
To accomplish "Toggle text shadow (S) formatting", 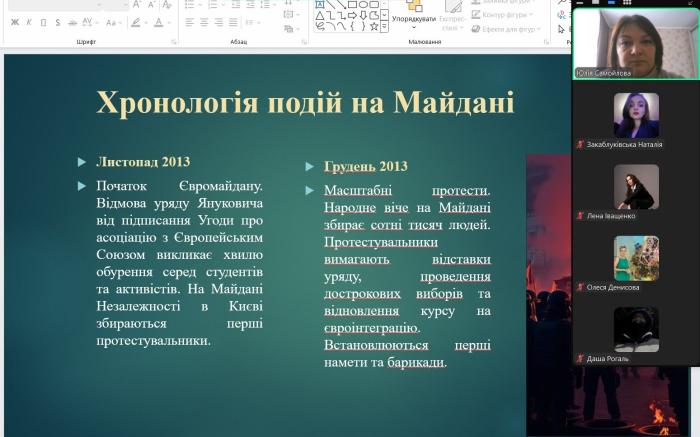I will 59,22.
